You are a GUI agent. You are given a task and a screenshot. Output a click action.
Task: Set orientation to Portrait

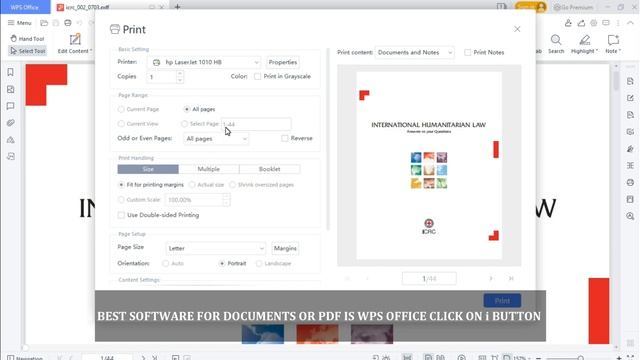222,264
